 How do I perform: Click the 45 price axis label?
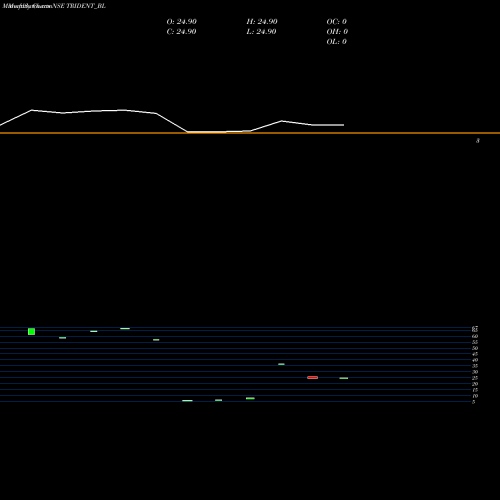click(475, 354)
